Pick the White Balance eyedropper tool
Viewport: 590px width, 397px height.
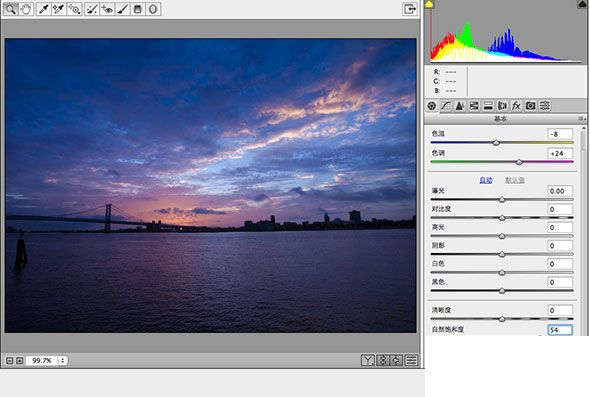[43, 9]
